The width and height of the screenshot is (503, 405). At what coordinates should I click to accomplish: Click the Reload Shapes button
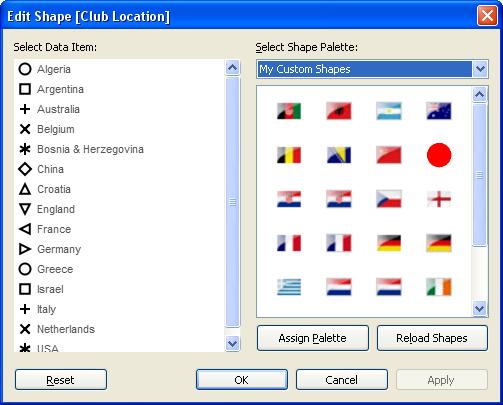point(432,338)
